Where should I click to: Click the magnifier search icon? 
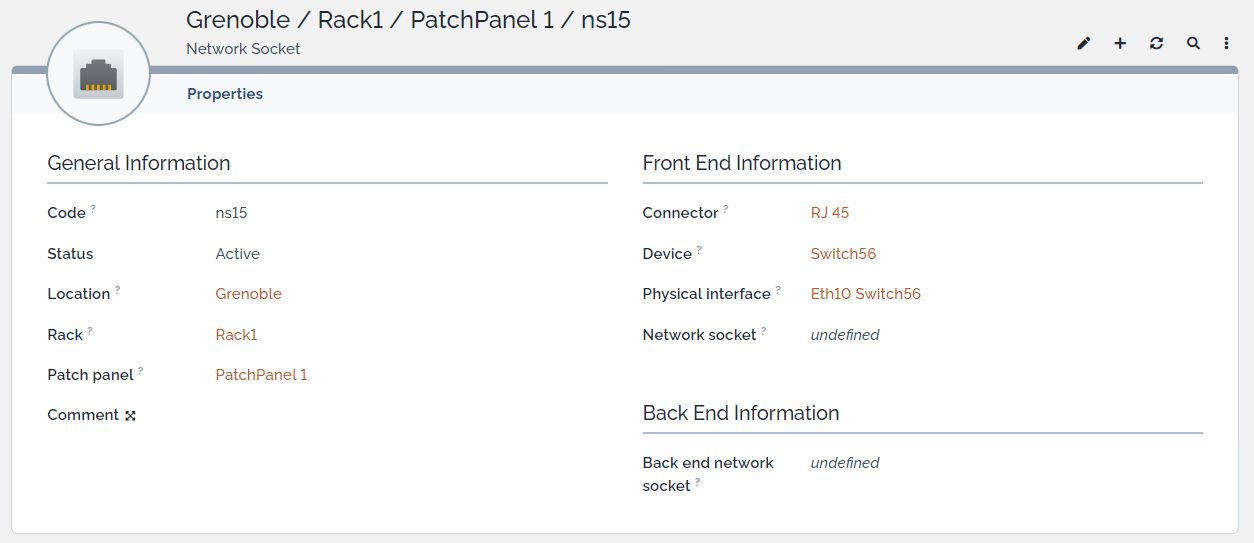[1193, 44]
